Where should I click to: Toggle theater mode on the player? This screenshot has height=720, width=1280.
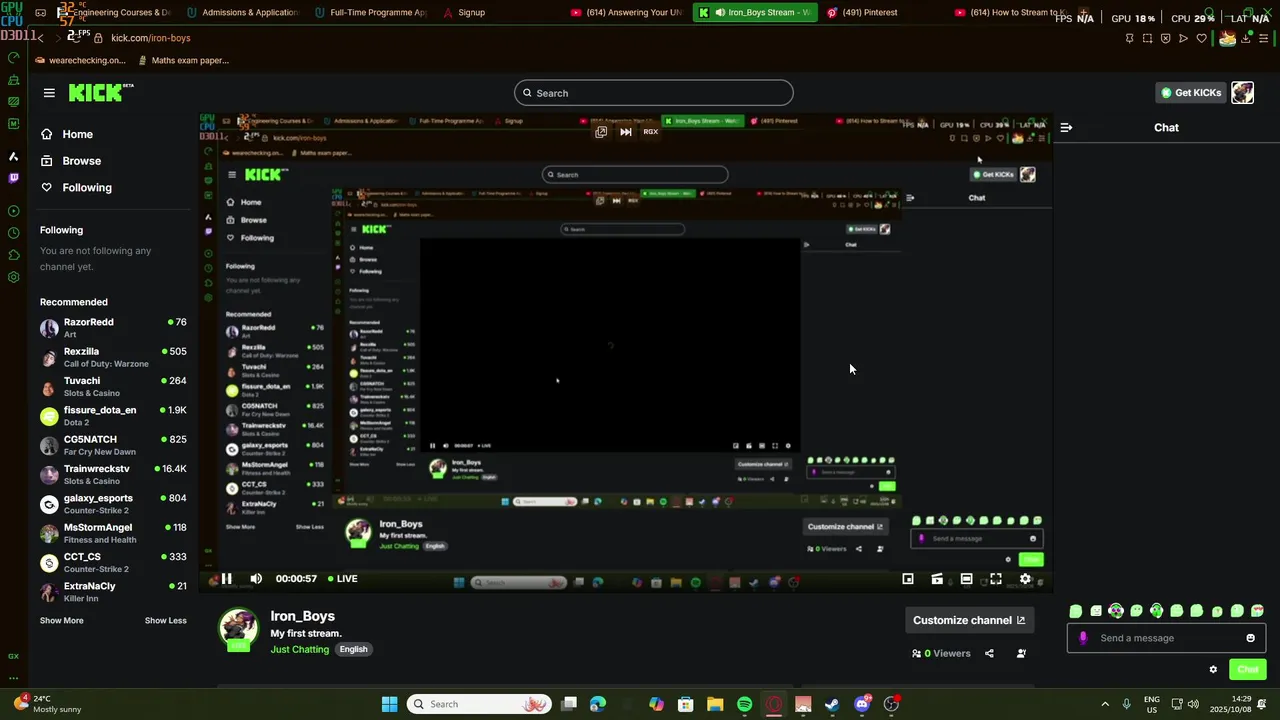coord(966,578)
